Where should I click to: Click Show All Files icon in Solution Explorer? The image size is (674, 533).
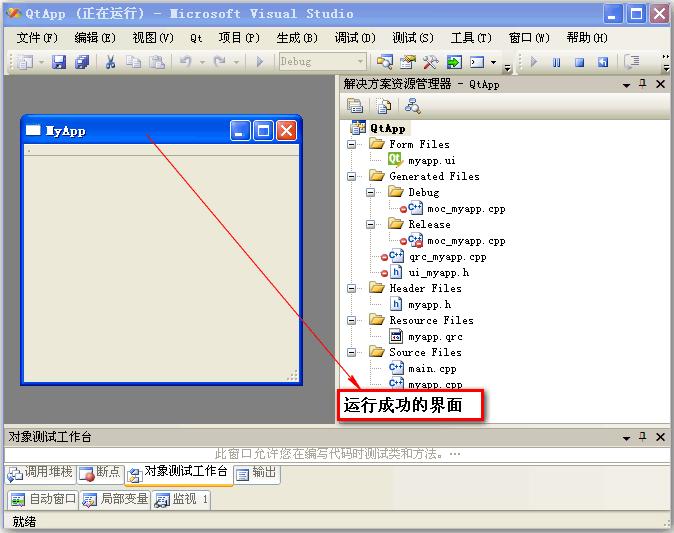pyautogui.click(x=383, y=106)
